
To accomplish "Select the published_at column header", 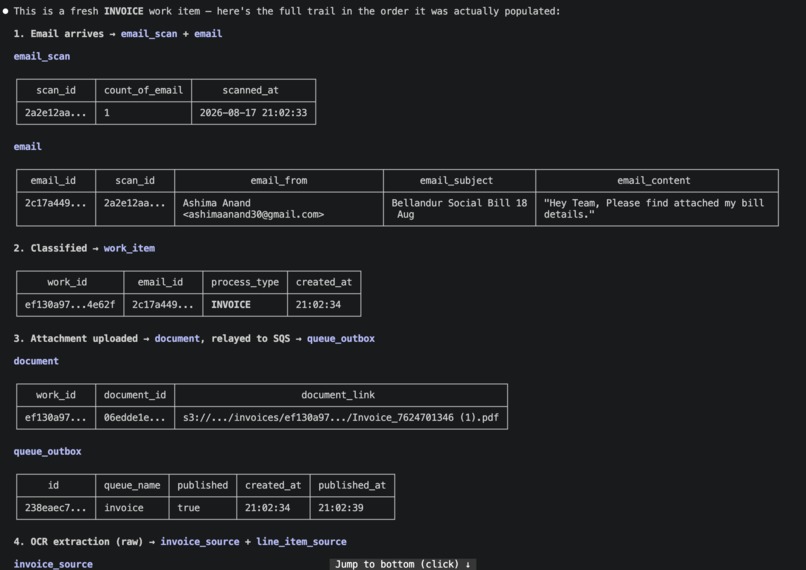I will click(x=352, y=486).
